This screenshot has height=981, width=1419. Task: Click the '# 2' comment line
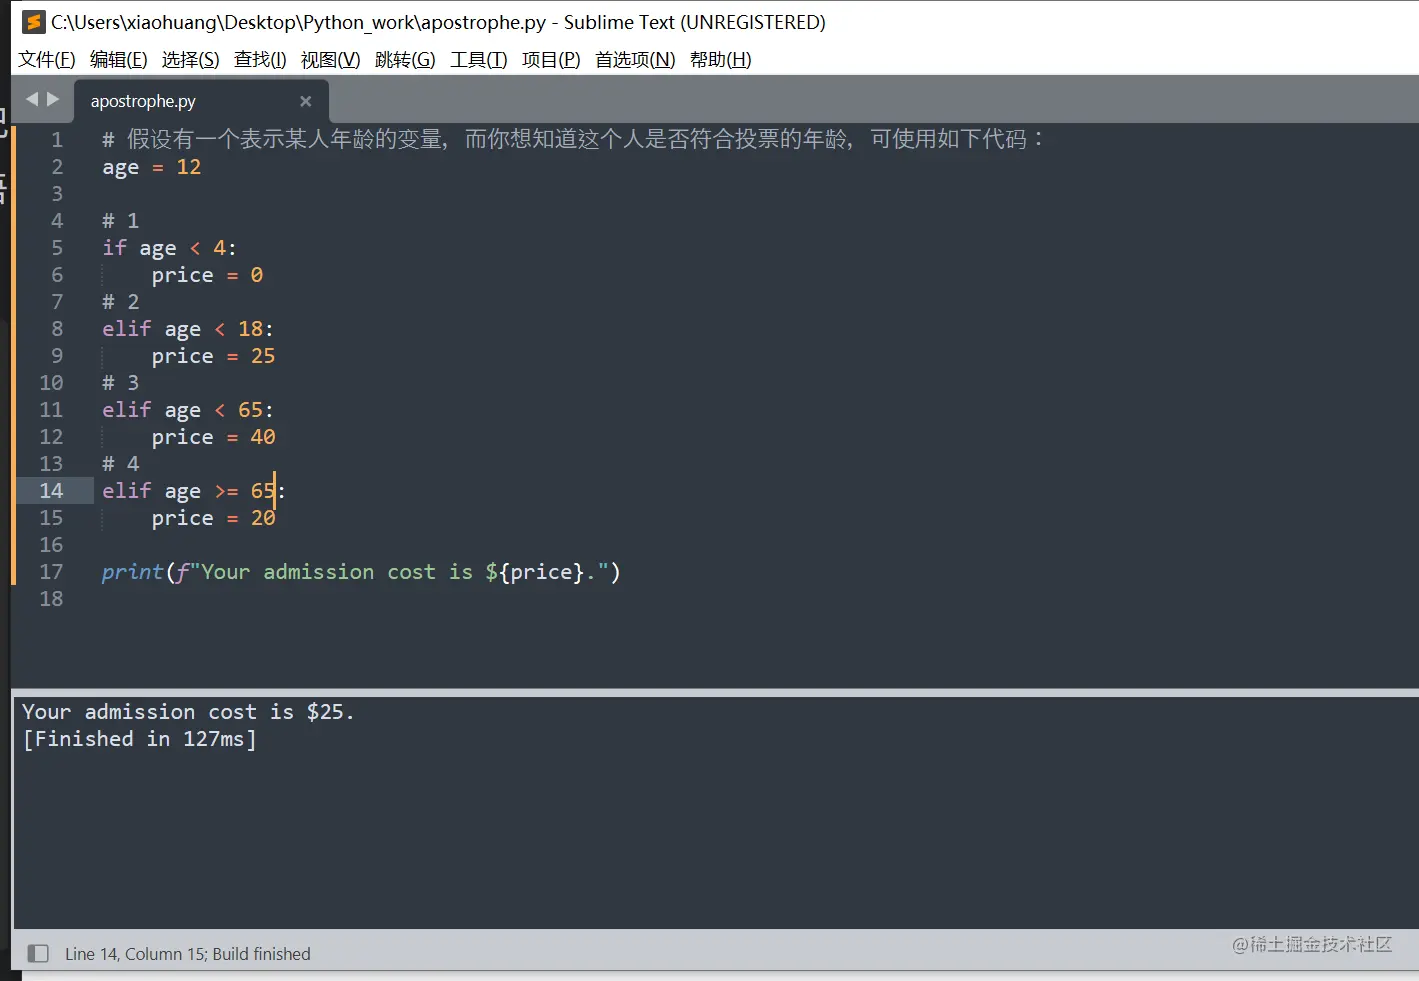120,302
